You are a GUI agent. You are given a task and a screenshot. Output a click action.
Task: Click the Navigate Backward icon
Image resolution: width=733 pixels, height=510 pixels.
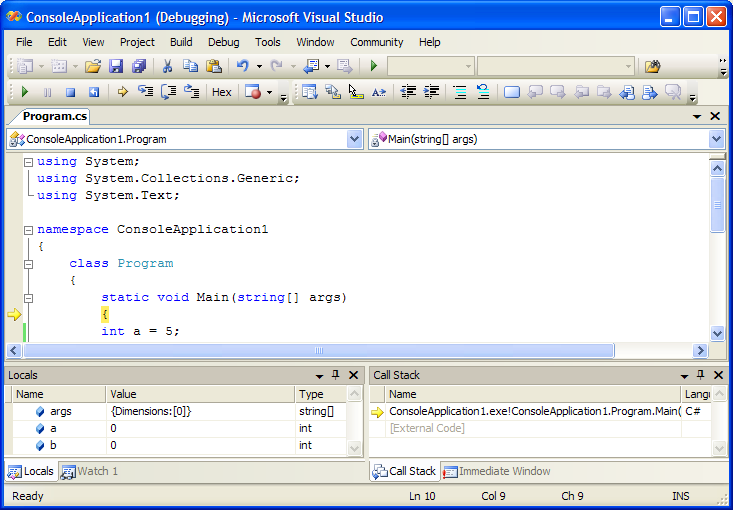click(311, 66)
